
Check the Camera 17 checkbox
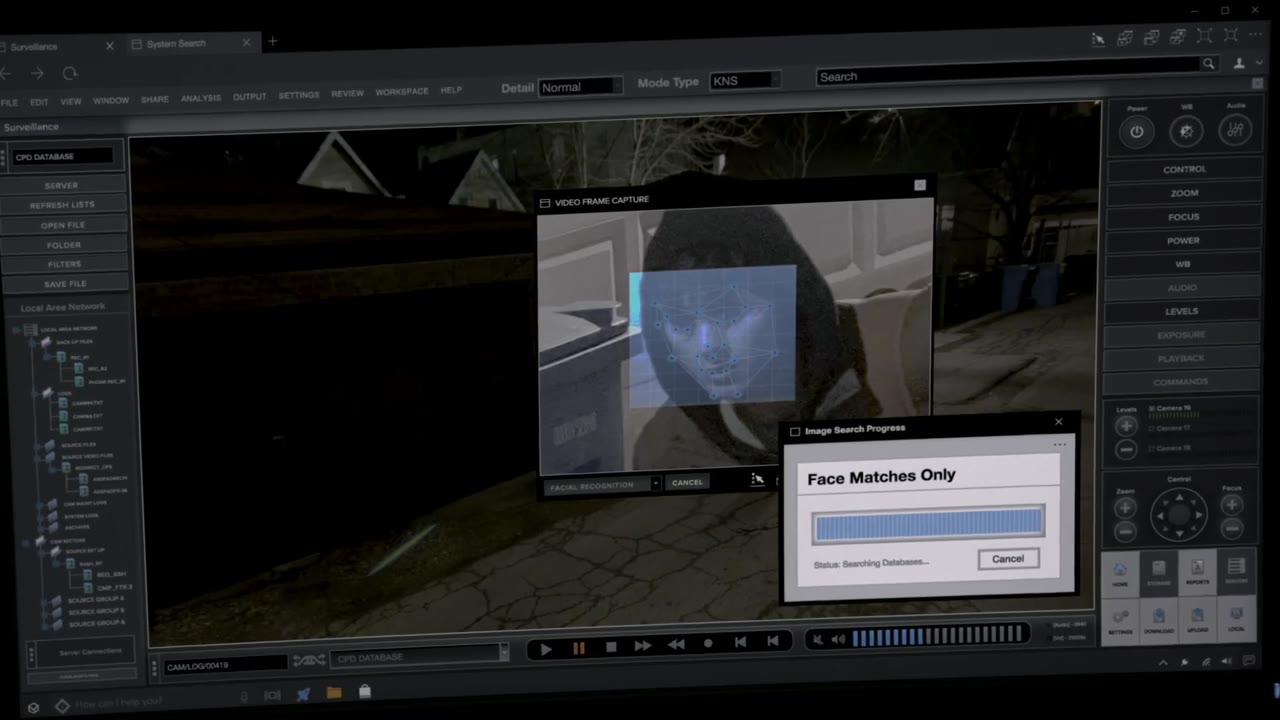1152,428
